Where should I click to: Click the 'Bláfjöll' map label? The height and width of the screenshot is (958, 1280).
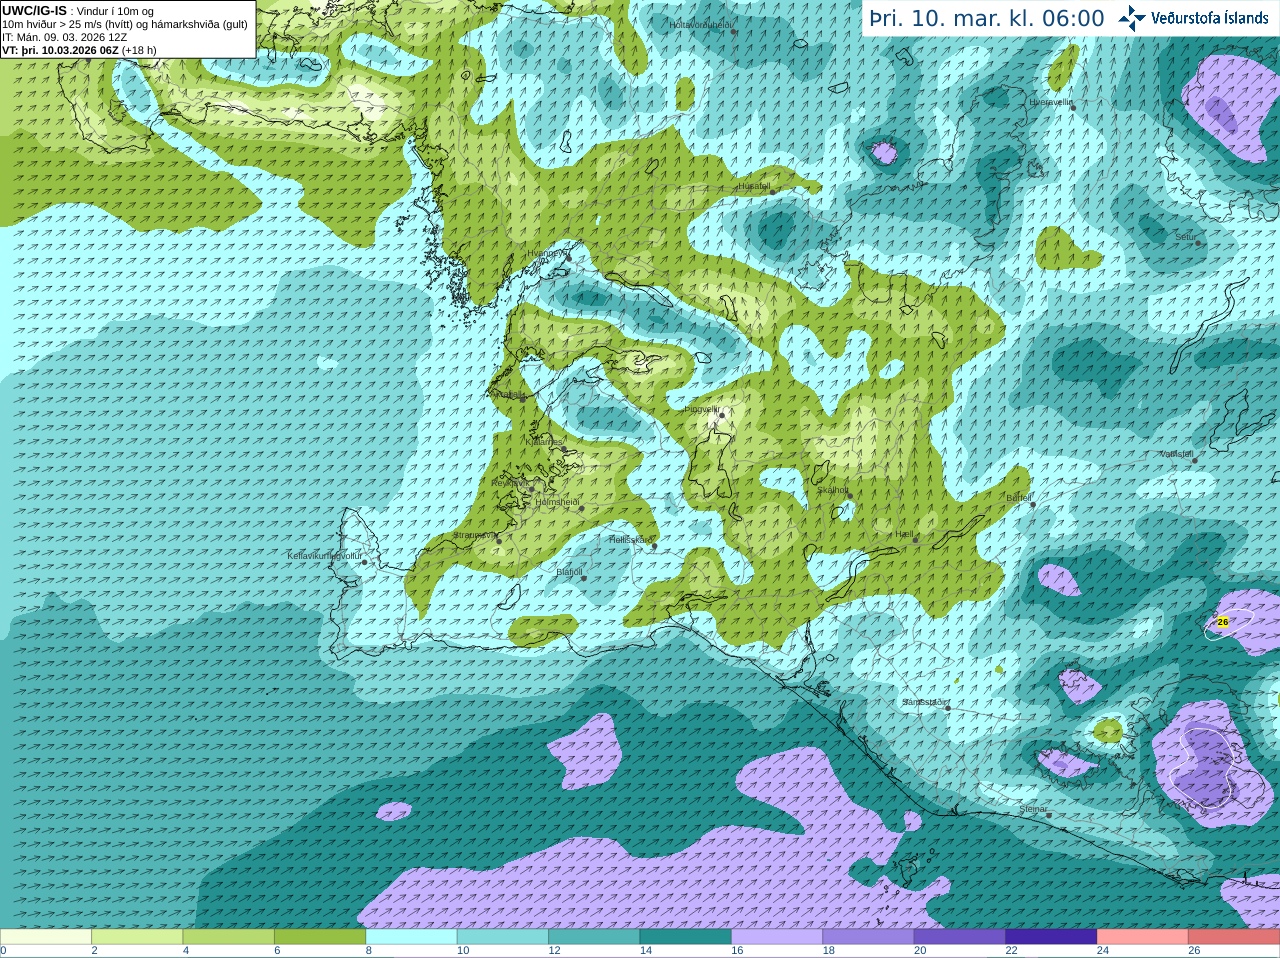coord(569,572)
